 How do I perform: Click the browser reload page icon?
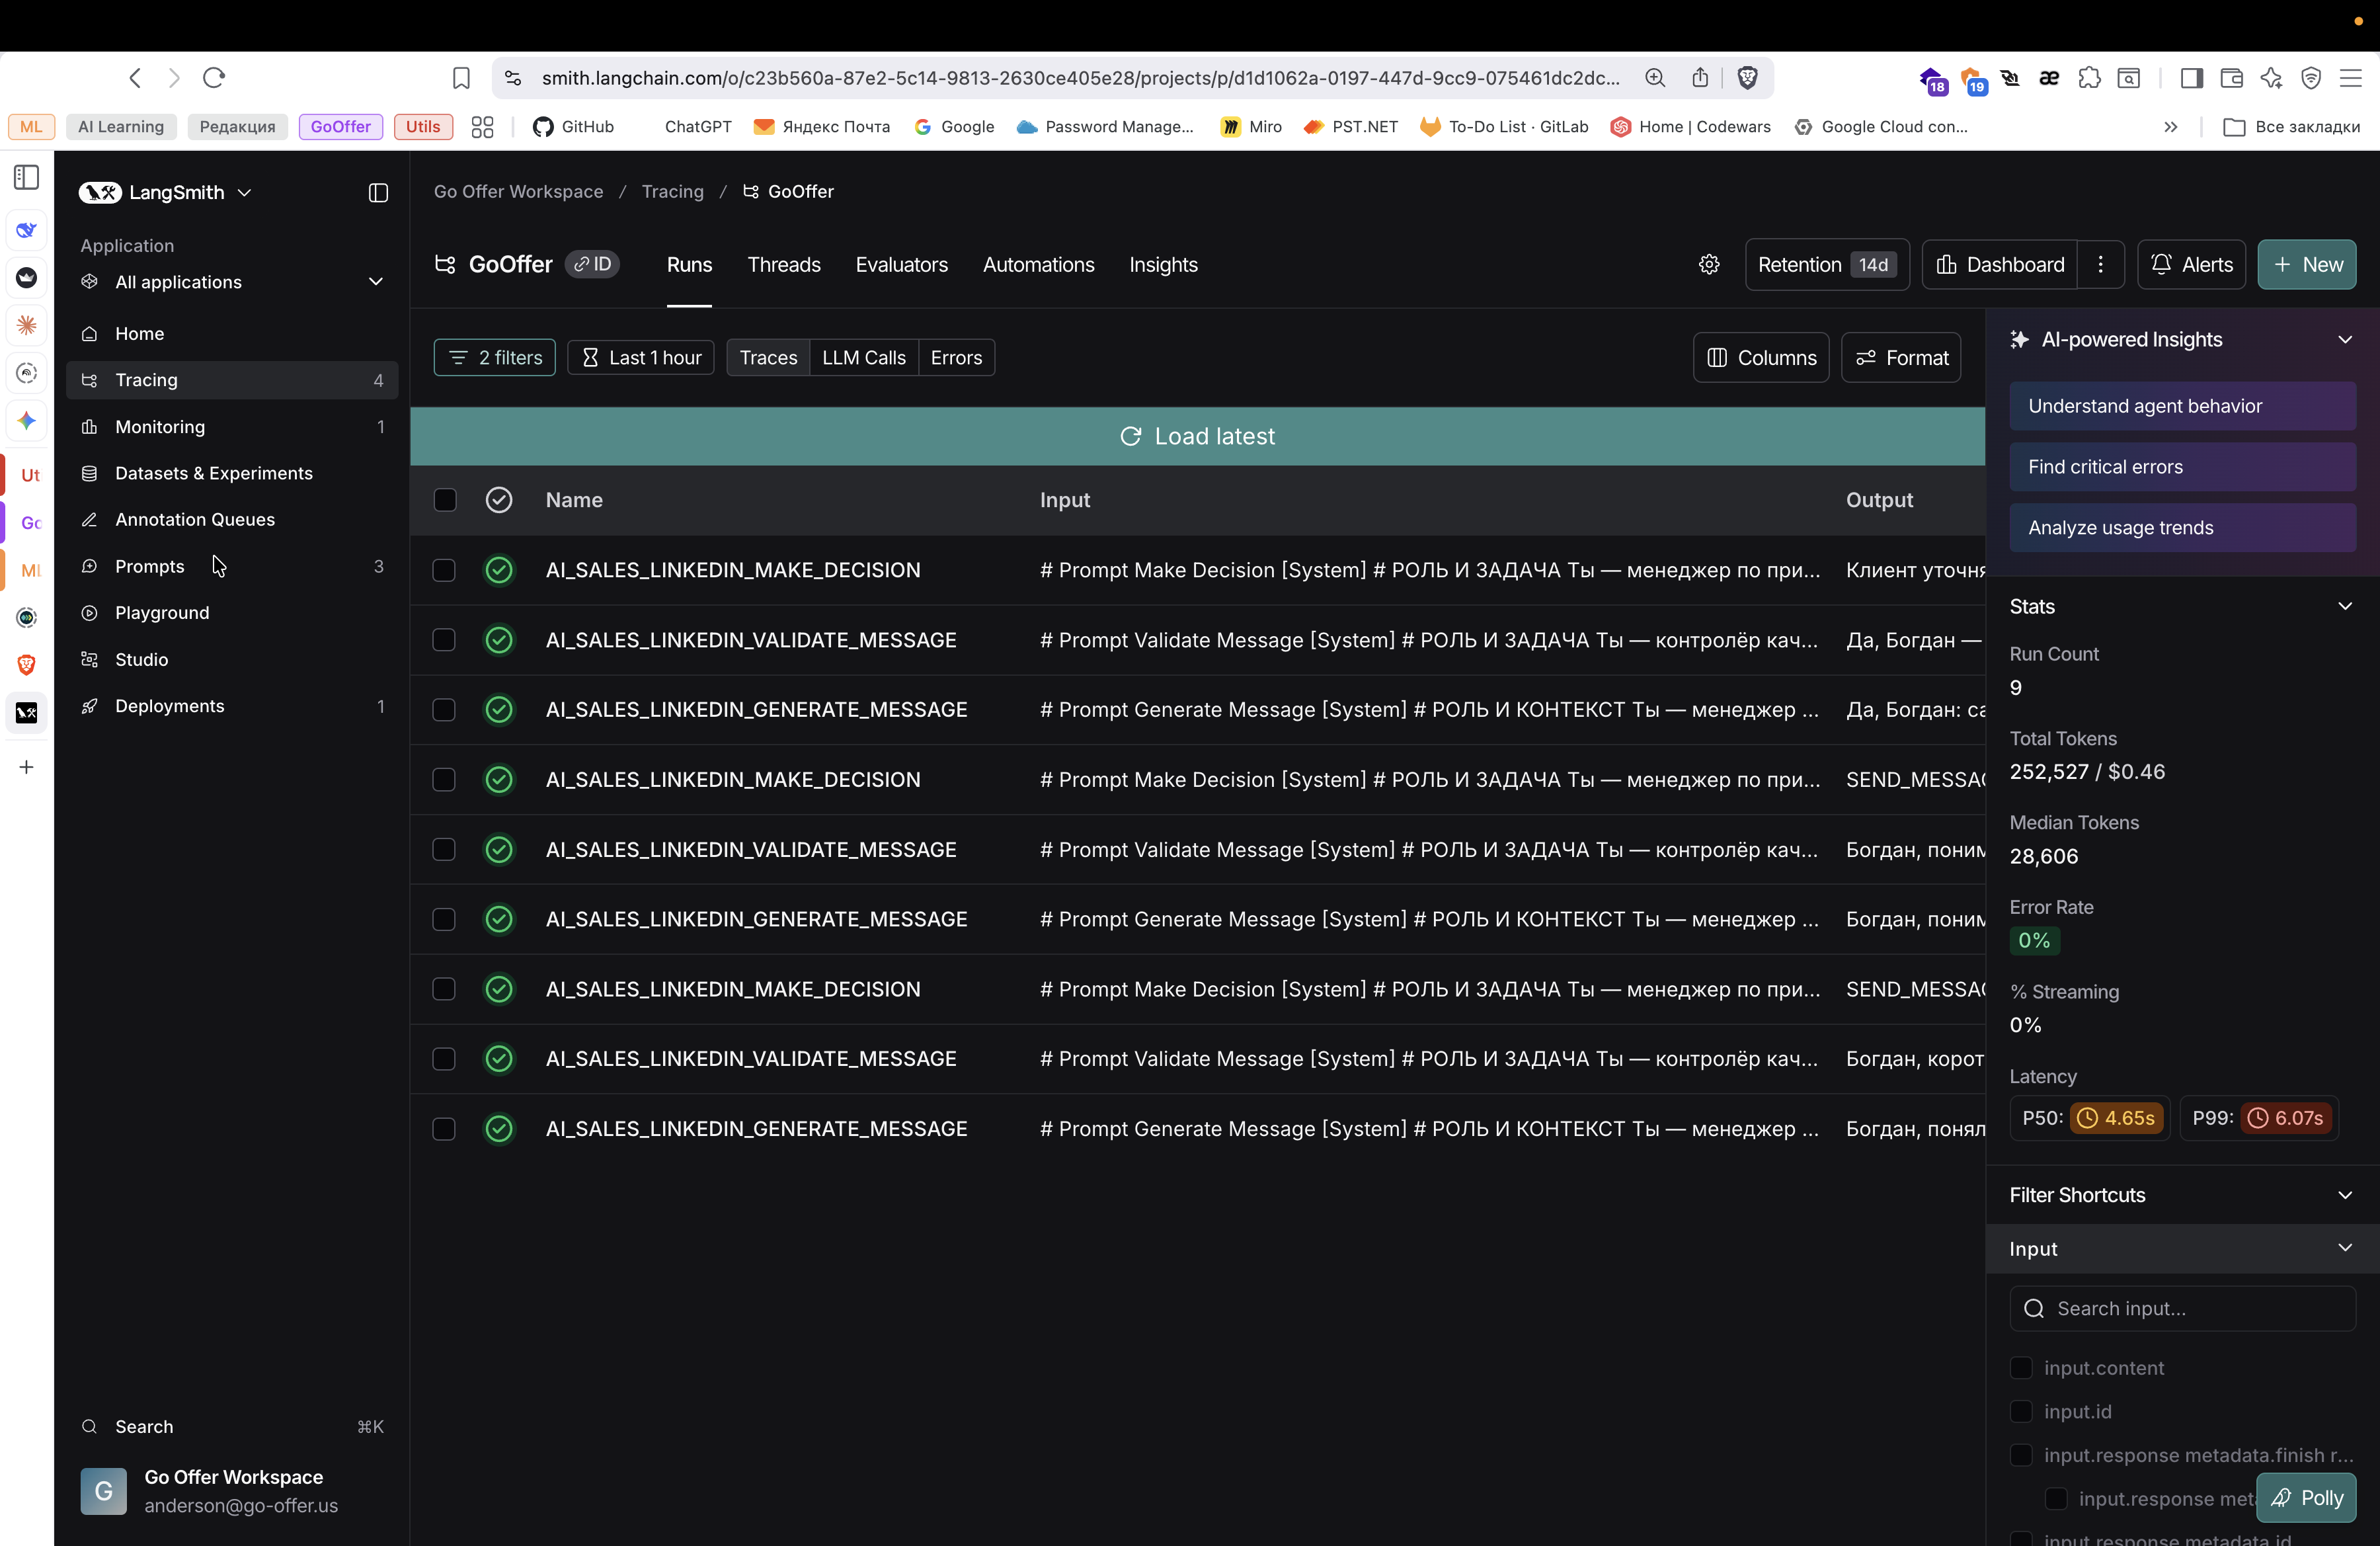click(x=214, y=77)
